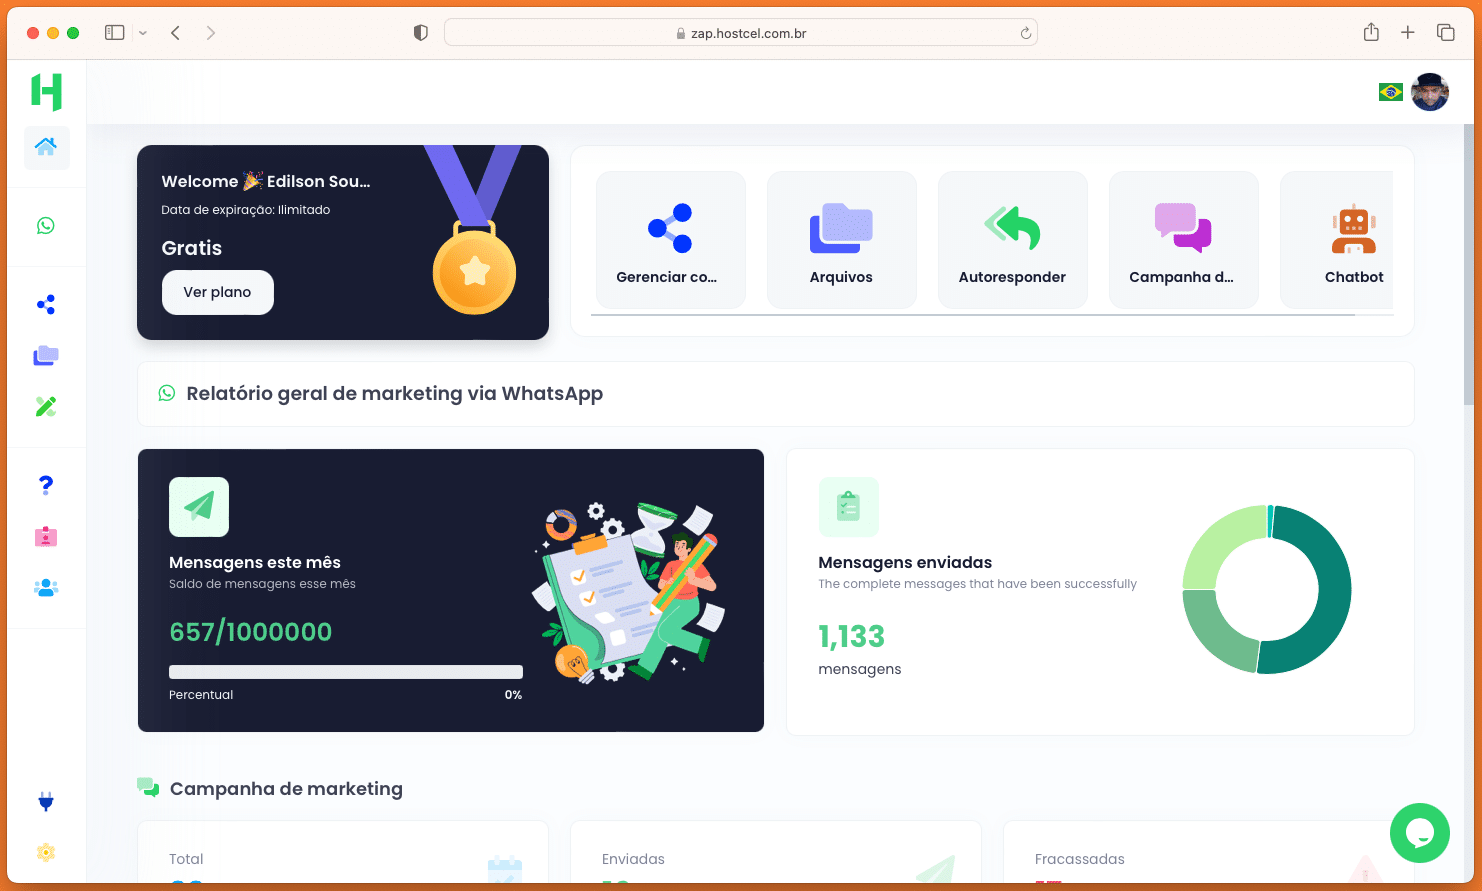The image size is (1482, 891).
Task: Open the Chatbot card
Action: [1337, 240]
